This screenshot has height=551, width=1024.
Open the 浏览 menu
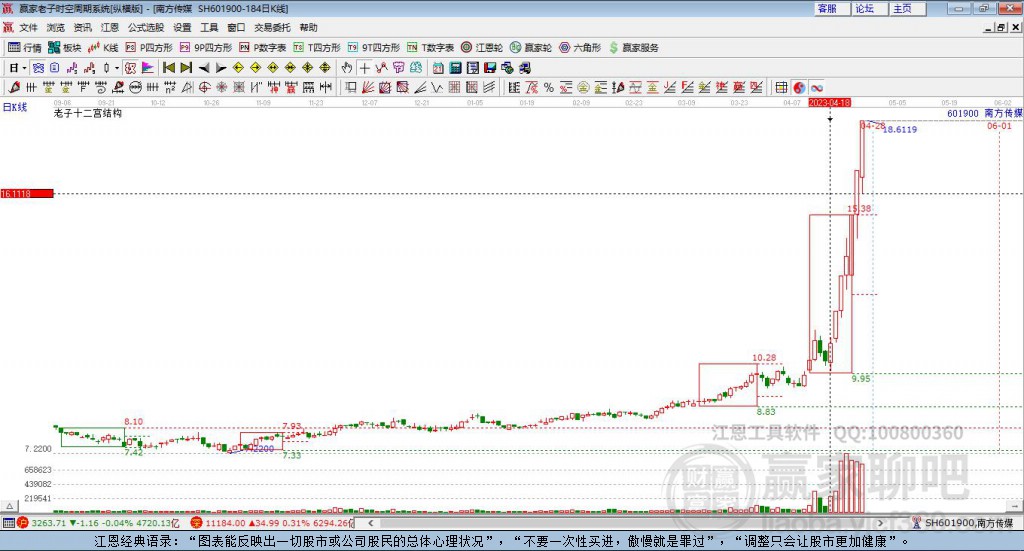click(x=56, y=27)
